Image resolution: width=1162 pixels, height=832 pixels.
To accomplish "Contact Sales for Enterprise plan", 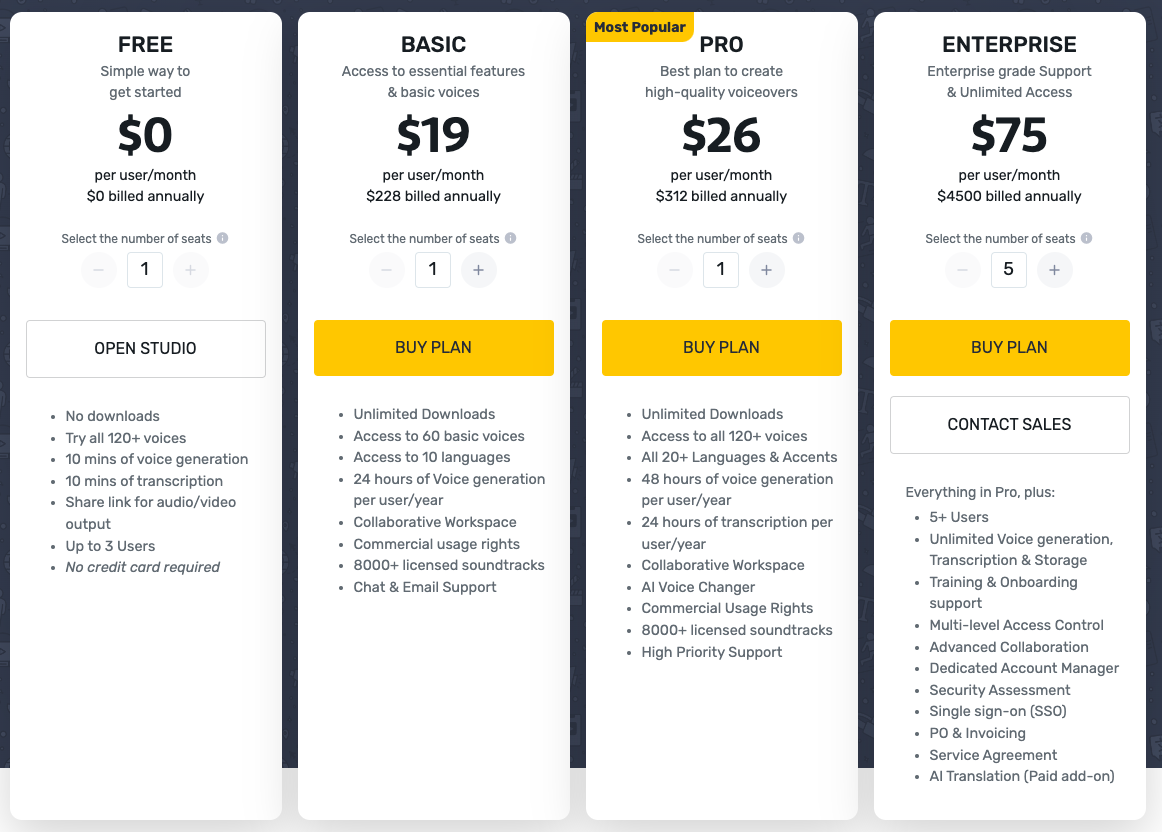I will click(1010, 425).
